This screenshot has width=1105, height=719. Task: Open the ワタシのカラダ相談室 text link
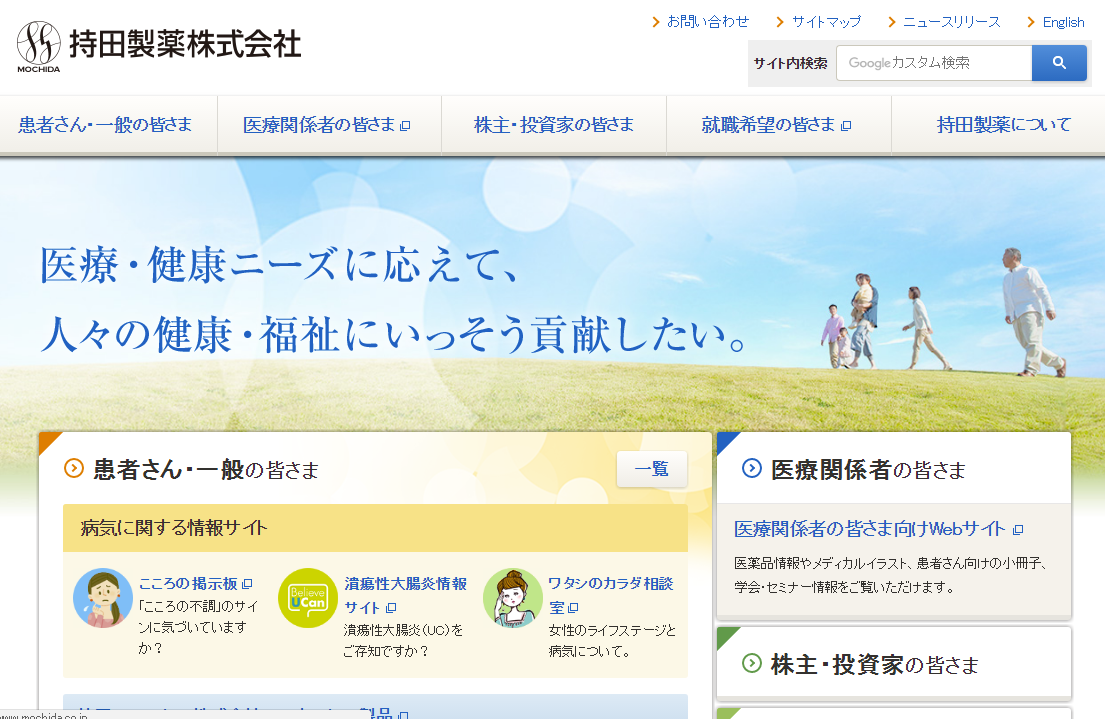tap(610, 595)
